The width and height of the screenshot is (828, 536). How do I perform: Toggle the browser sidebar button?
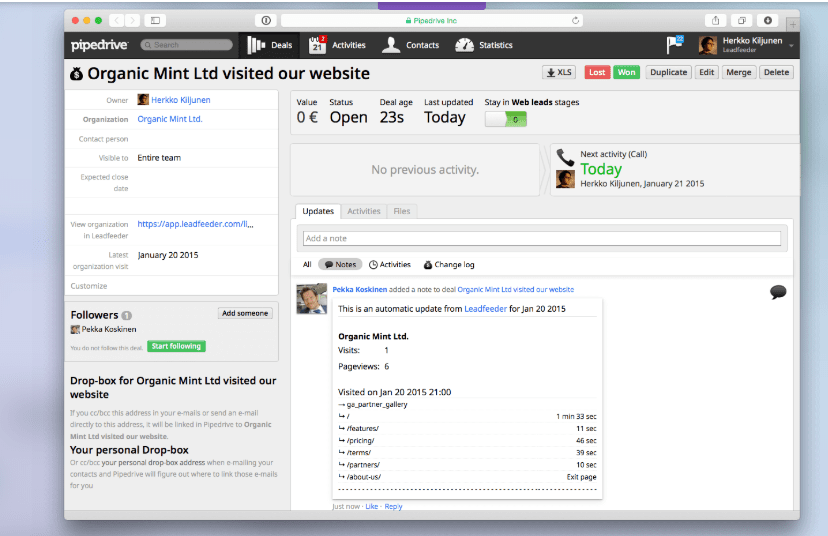point(155,21)
